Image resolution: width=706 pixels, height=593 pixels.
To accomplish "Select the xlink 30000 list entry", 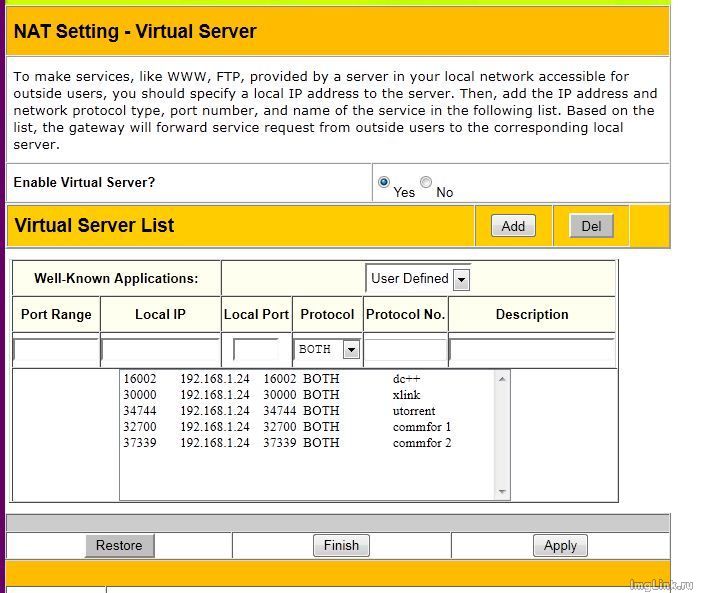I will coord(307,395).
